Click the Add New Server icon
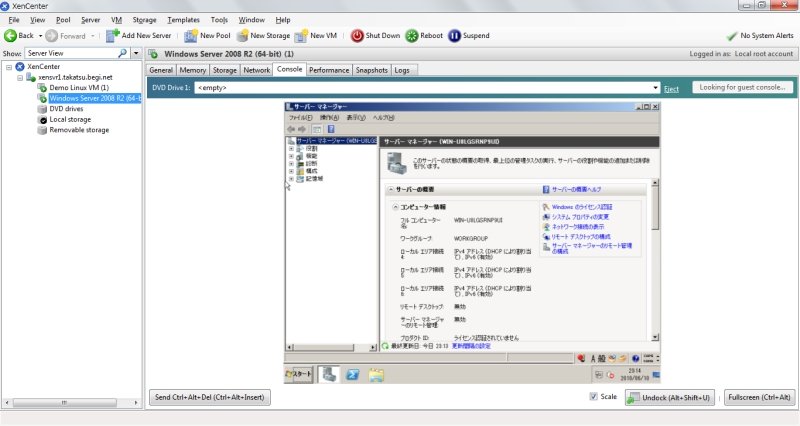Viewport: 800px width, 426px height. click(x=112, y=36)
